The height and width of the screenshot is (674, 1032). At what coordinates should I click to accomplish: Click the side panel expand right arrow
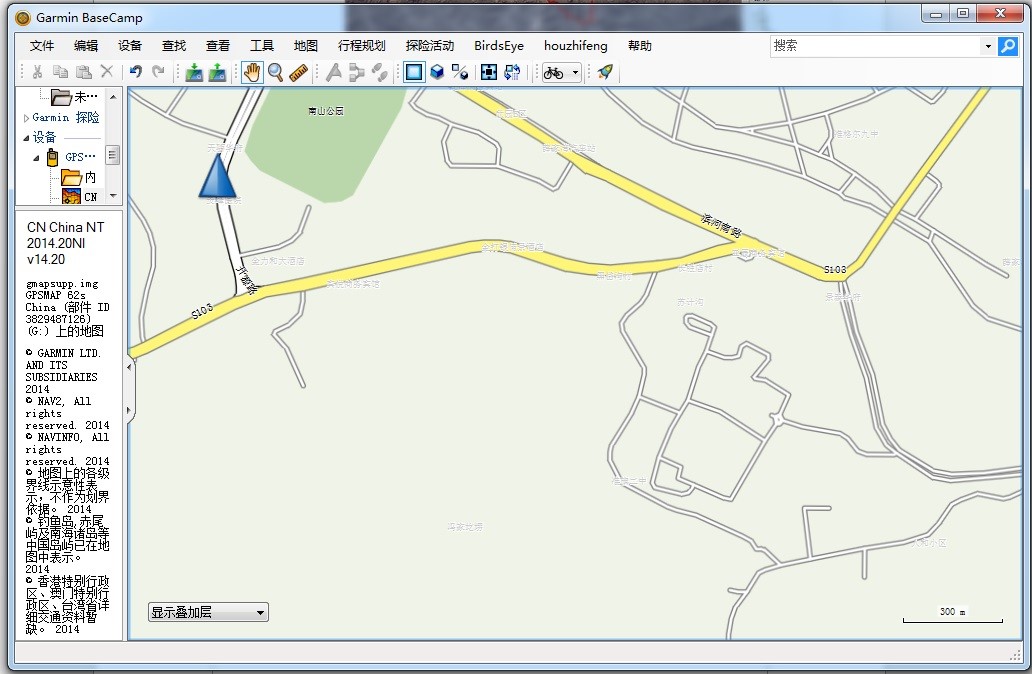(x=128, y=411)
